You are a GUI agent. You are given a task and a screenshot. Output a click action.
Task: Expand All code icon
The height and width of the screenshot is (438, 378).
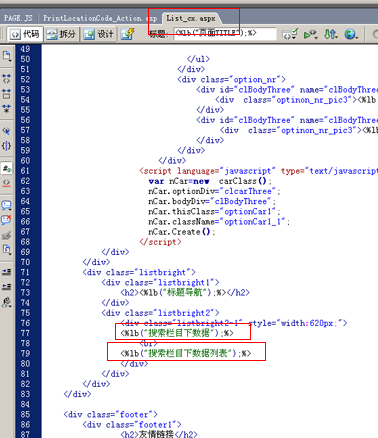click(x=7, y=108)
